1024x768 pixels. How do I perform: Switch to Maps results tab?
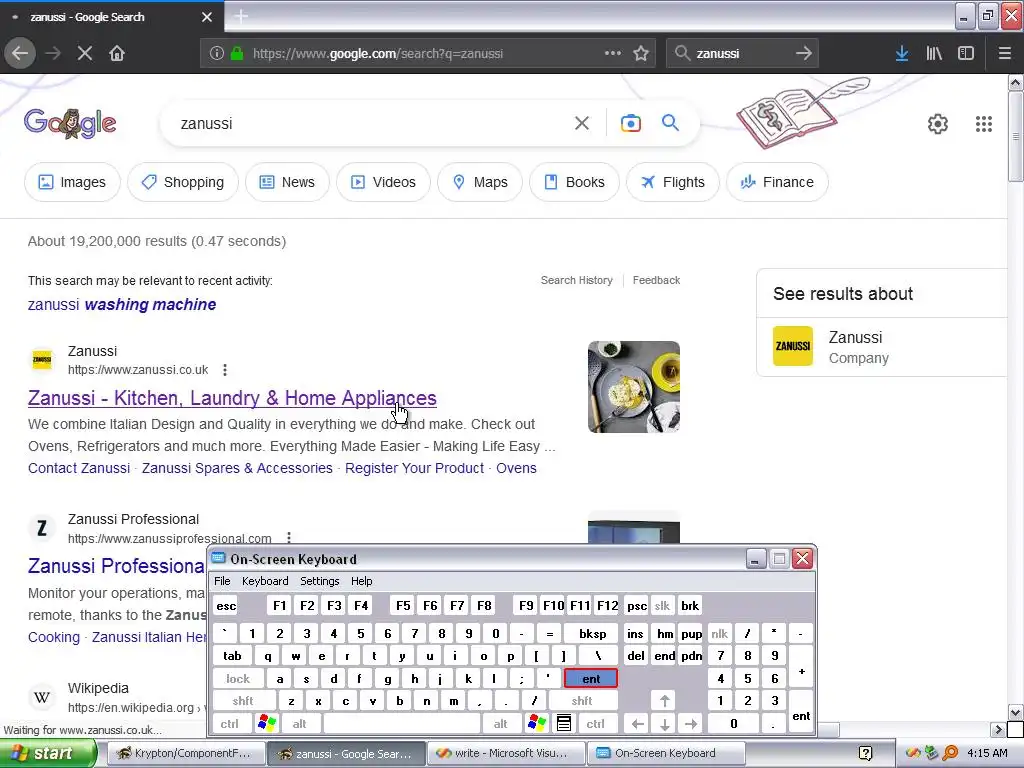click(480, 182)
